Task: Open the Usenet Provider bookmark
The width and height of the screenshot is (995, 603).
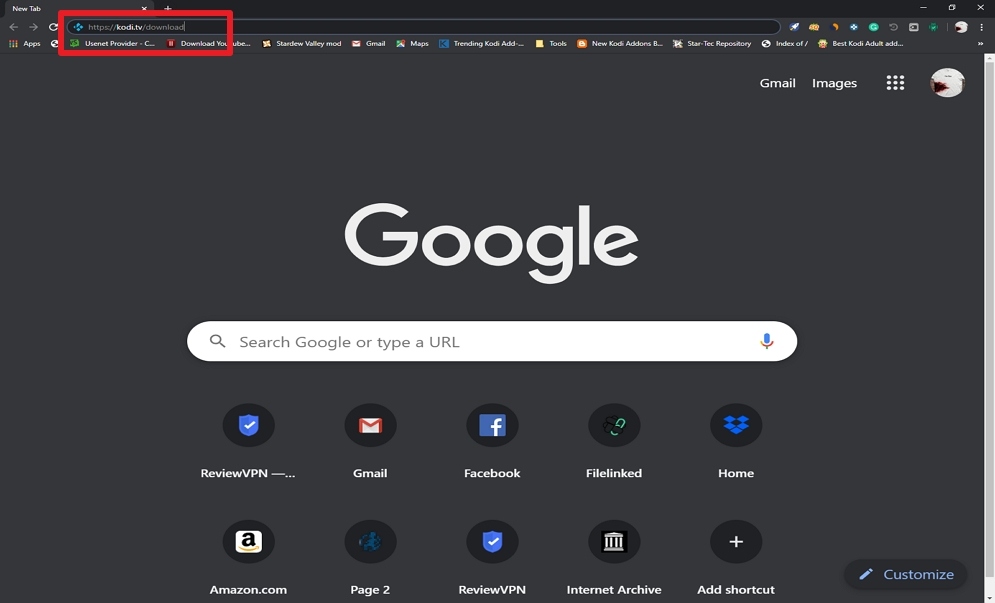Action: (112, 44)
